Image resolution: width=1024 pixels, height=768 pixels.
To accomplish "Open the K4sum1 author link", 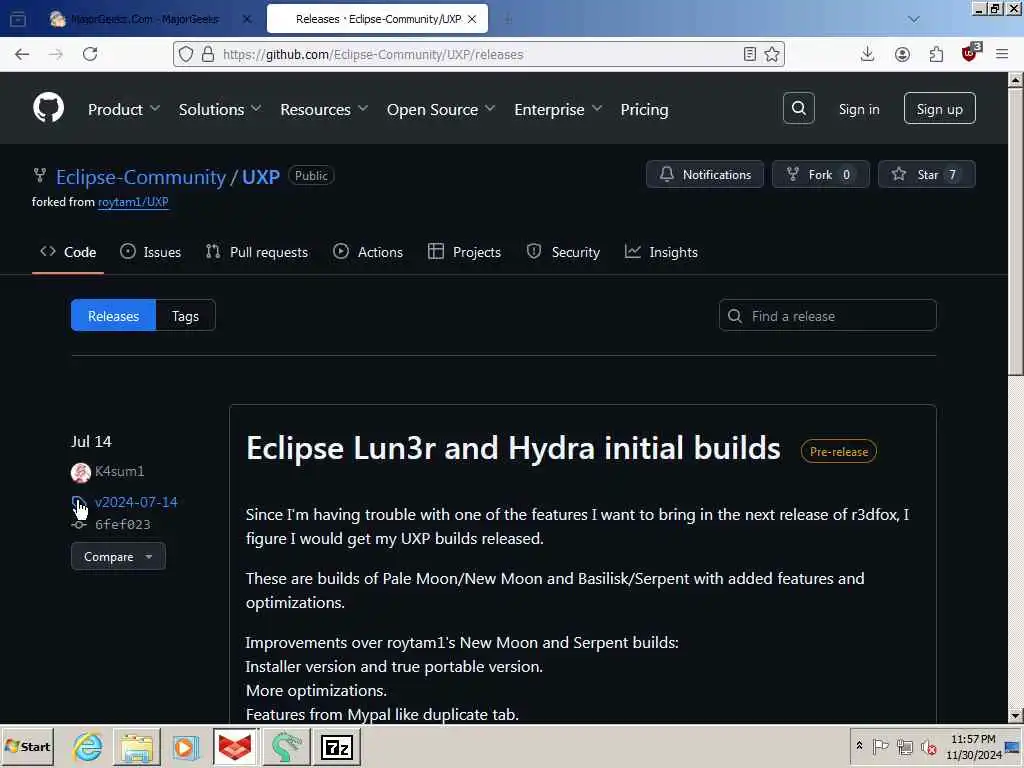I will [120, 472].
